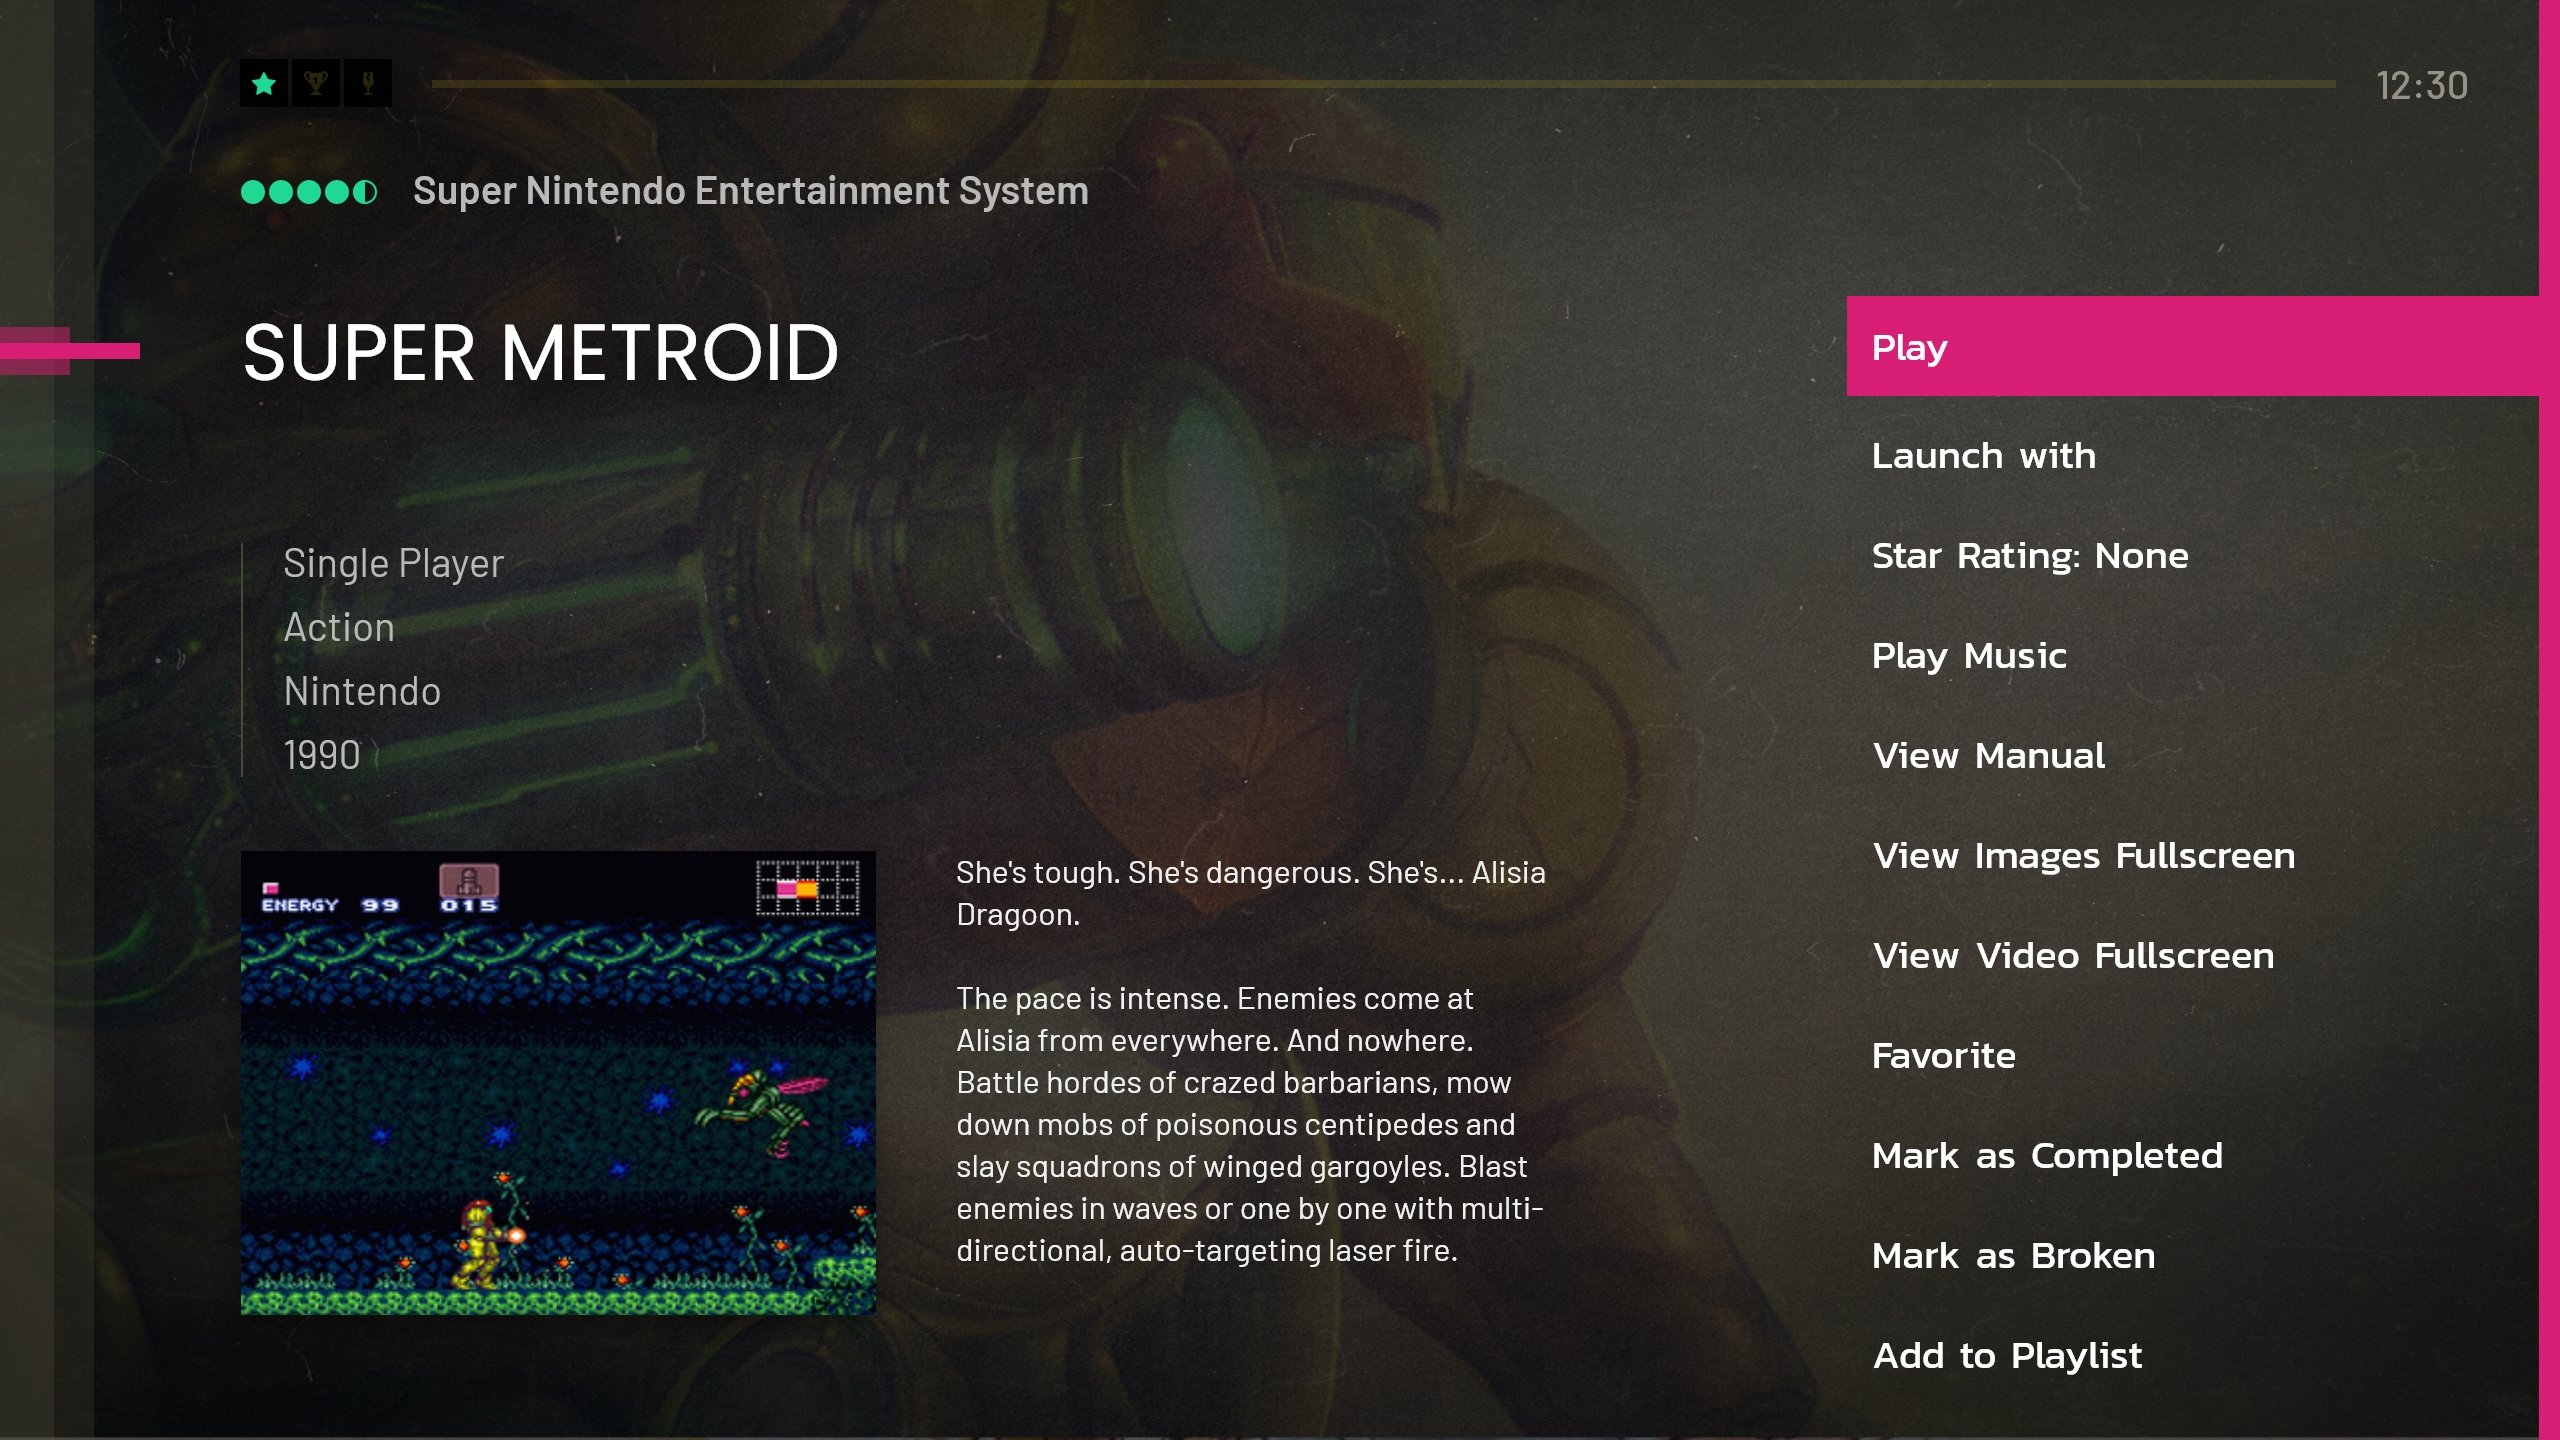Click the game description paragraph
This screenshot has height=1440, width=2560.
tap(1251, 1061)
